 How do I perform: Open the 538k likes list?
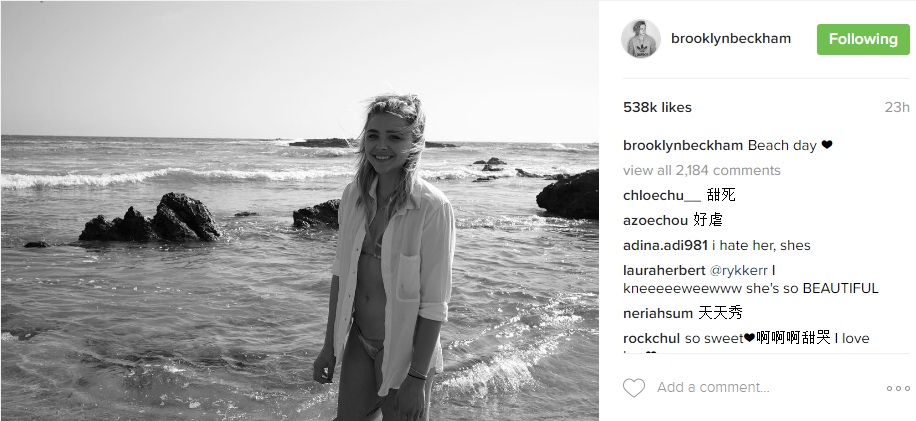pos(657,107)
